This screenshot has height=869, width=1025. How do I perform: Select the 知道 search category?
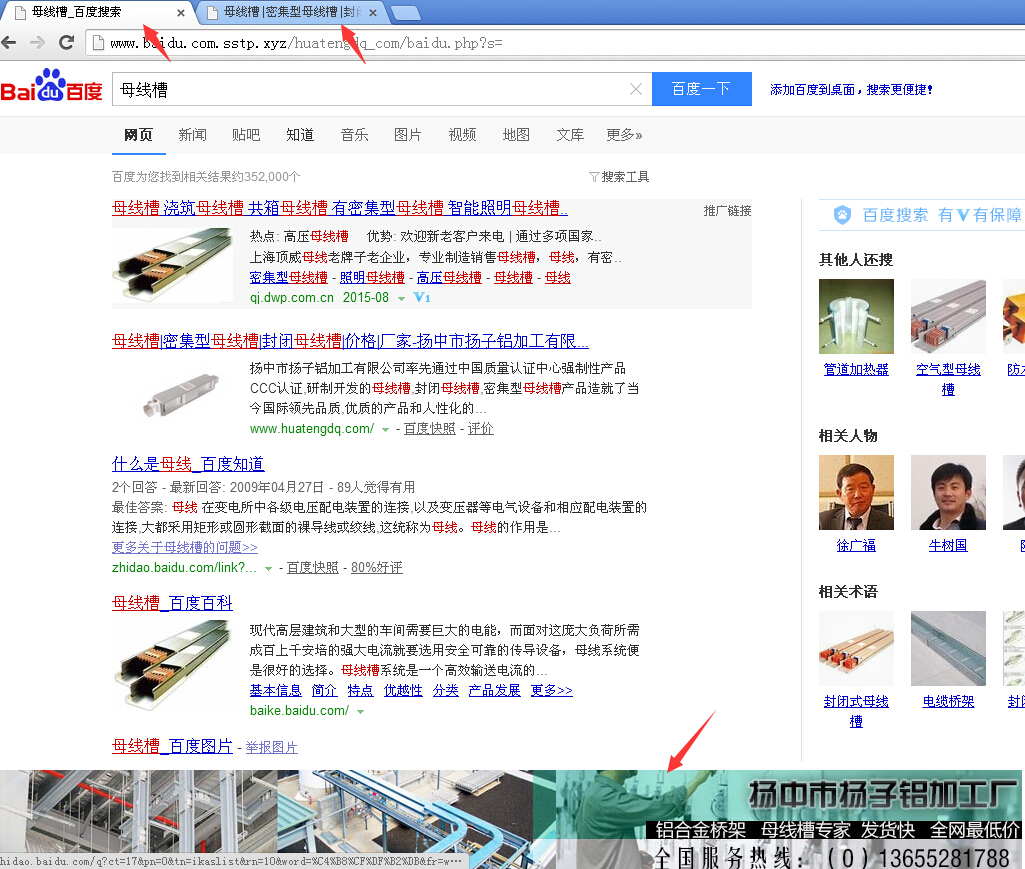click(300, 135)
